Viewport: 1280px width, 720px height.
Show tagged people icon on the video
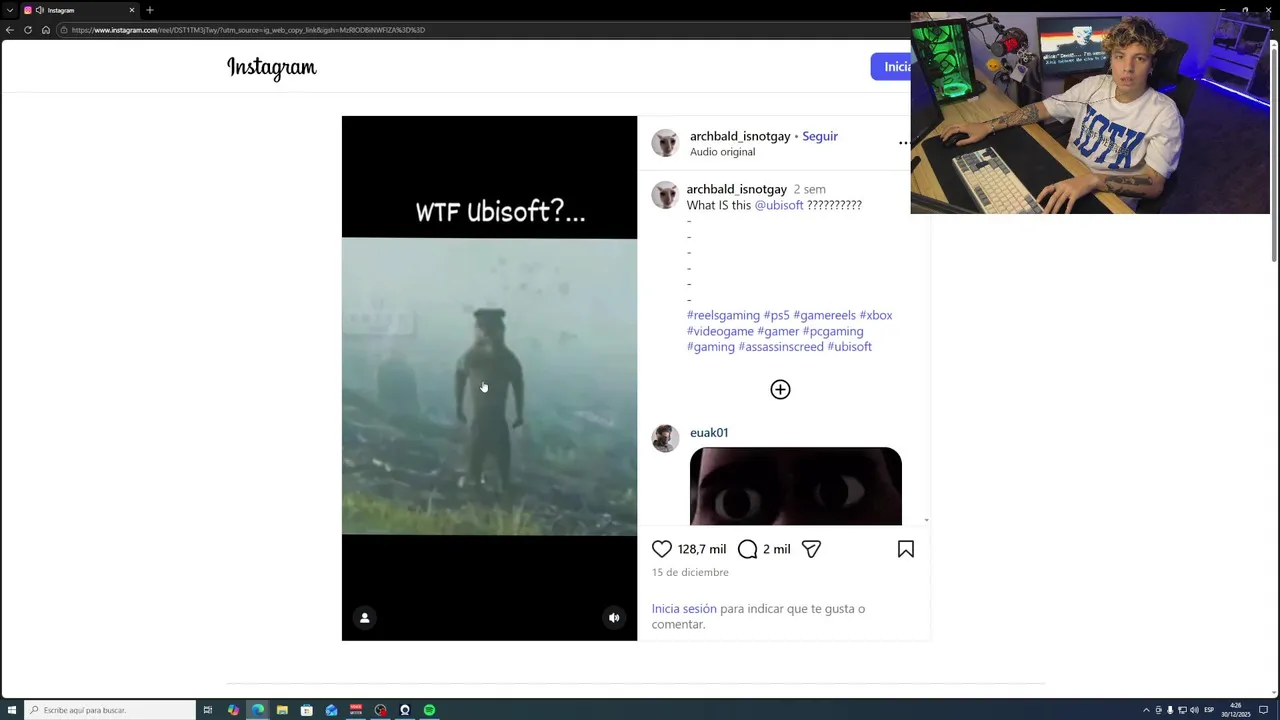pos(365,618)
